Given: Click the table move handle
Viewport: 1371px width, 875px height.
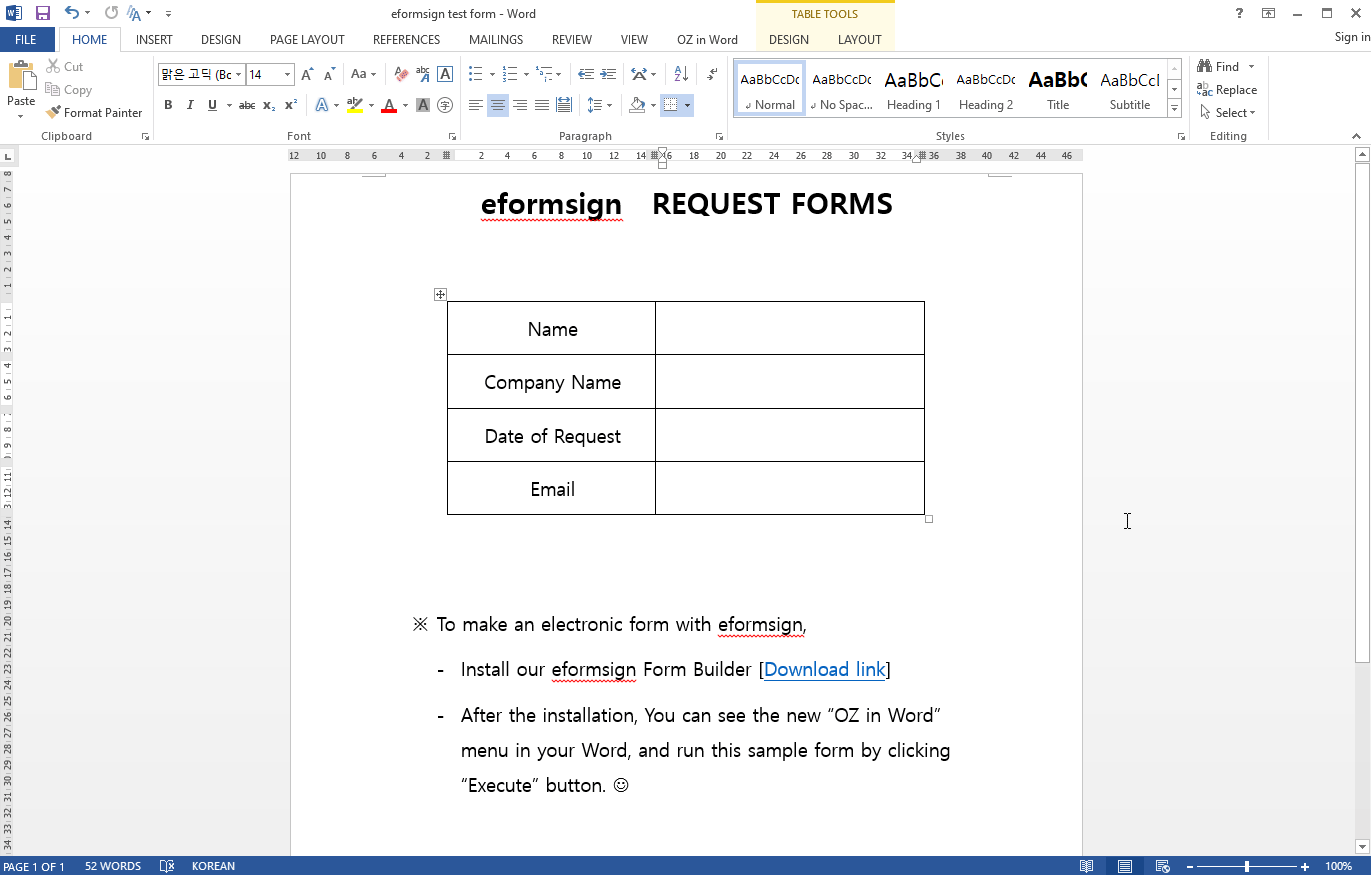Looking at the screenshot, I should (x=440, y=294).
